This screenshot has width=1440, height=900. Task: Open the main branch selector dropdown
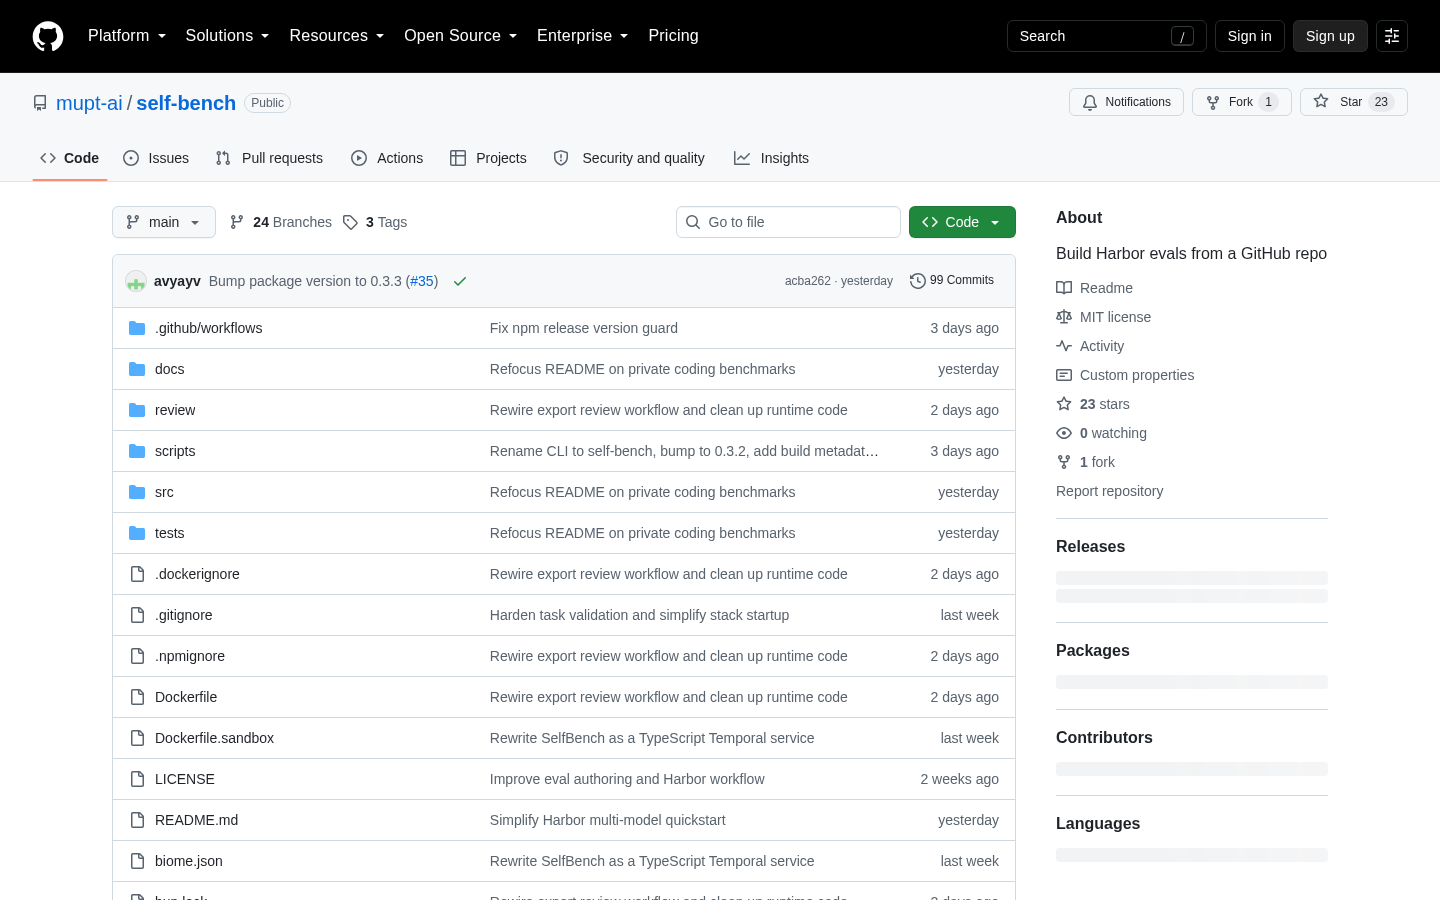point(164,222)
